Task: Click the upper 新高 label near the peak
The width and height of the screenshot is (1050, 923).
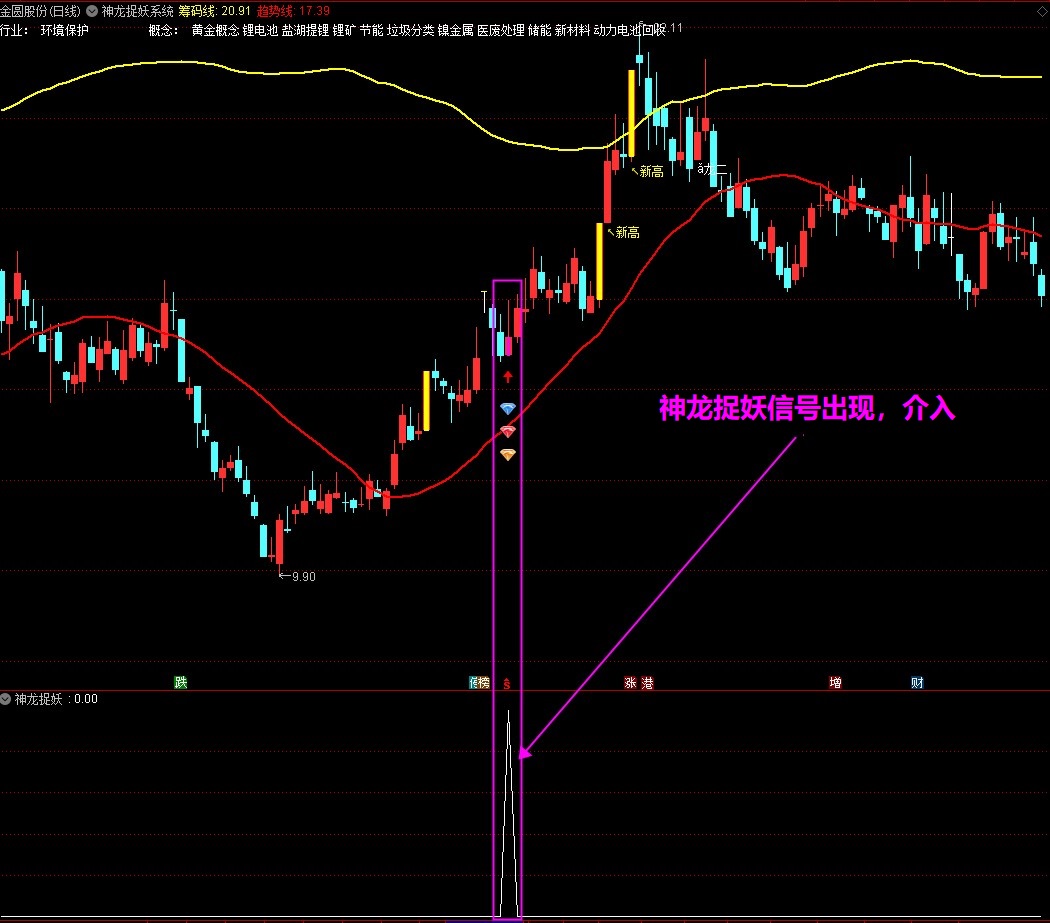Action: [x=652, y=171]
